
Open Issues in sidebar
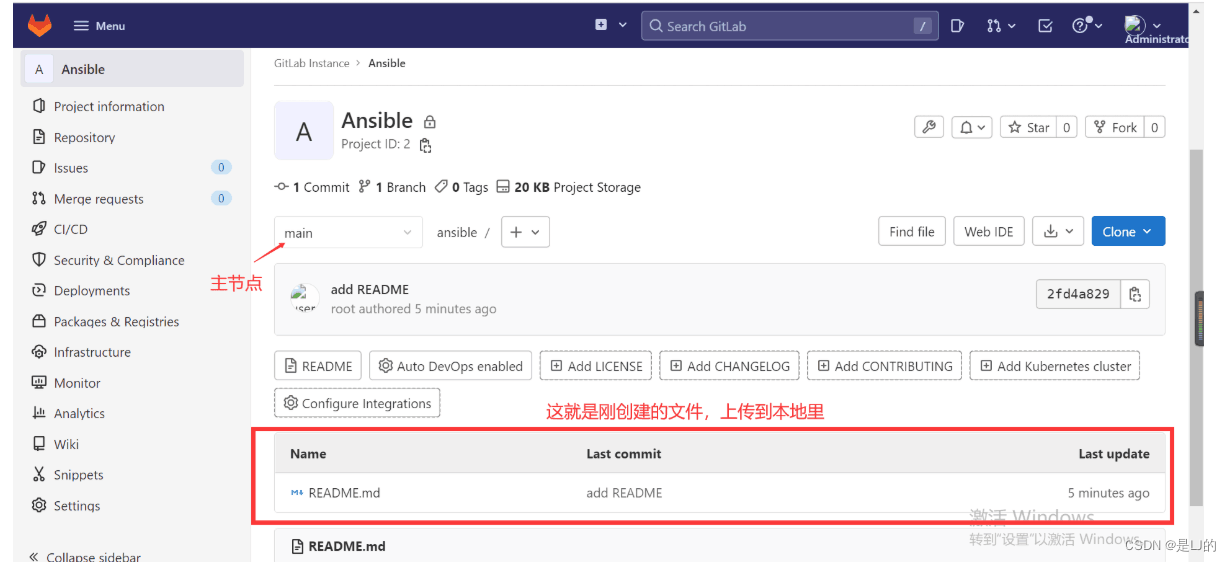71,168
